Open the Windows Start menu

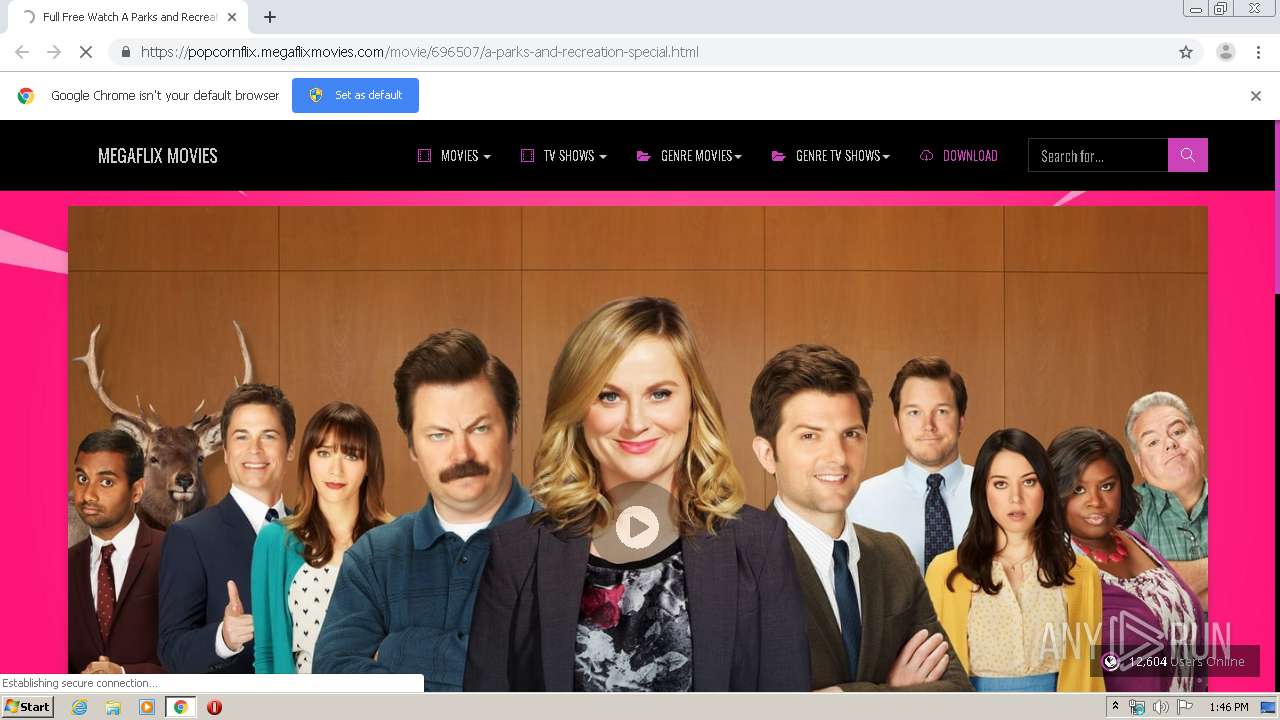click(28, 707)
